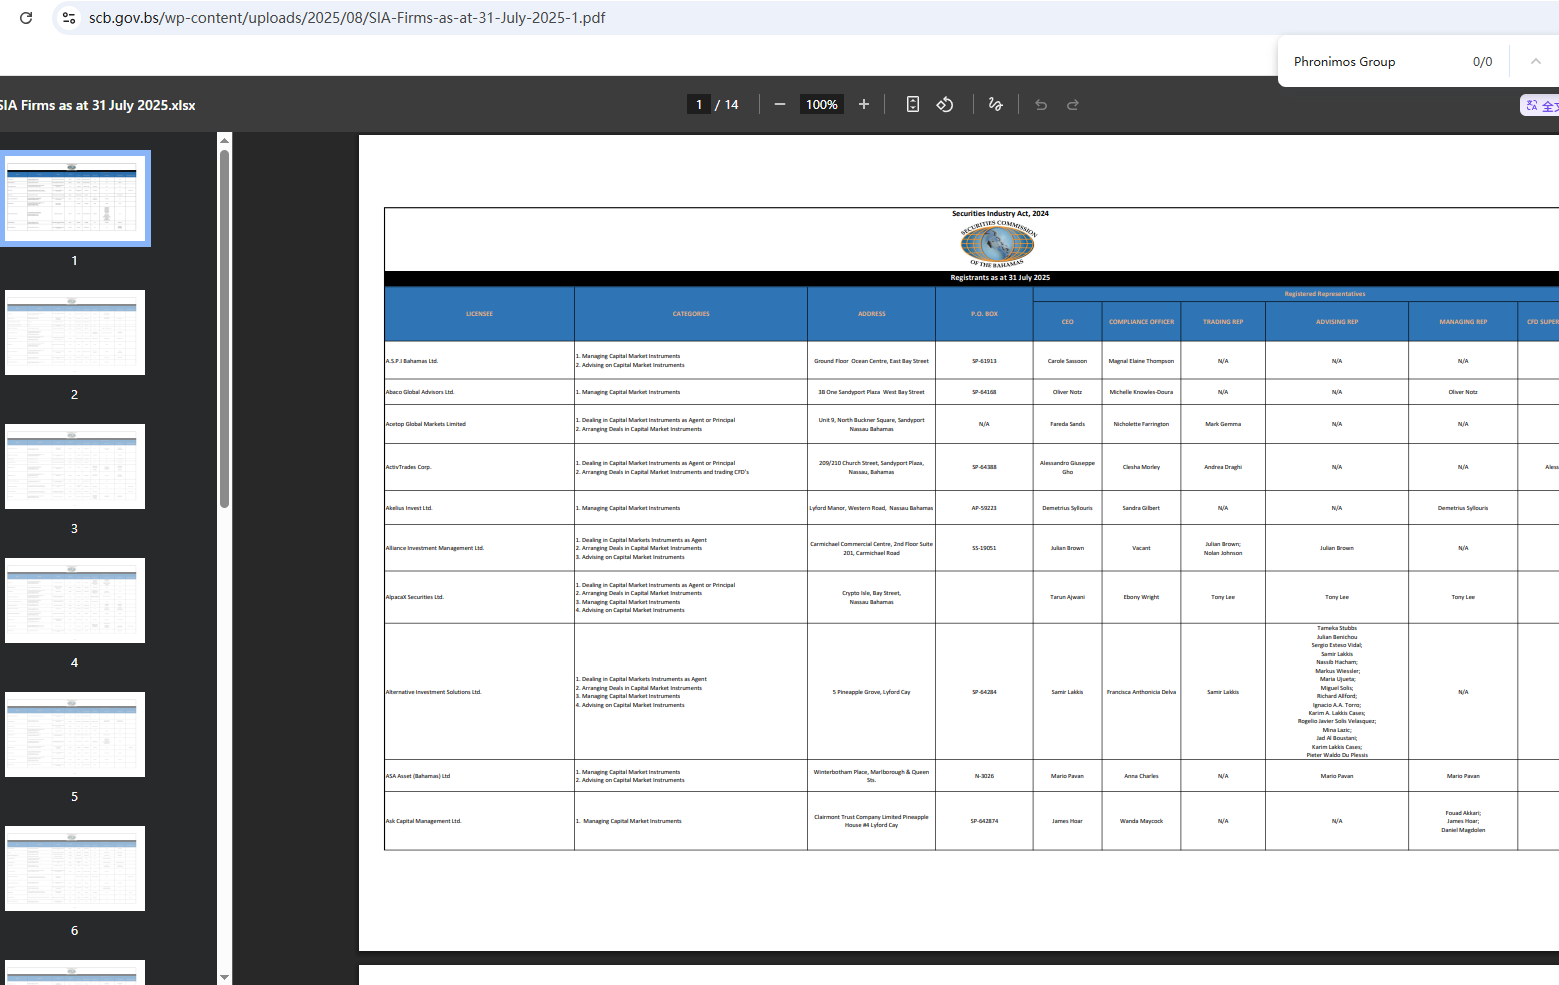The image size is (1559, 985).
Task: Activate the draw annotation tool
Action: 995,104
